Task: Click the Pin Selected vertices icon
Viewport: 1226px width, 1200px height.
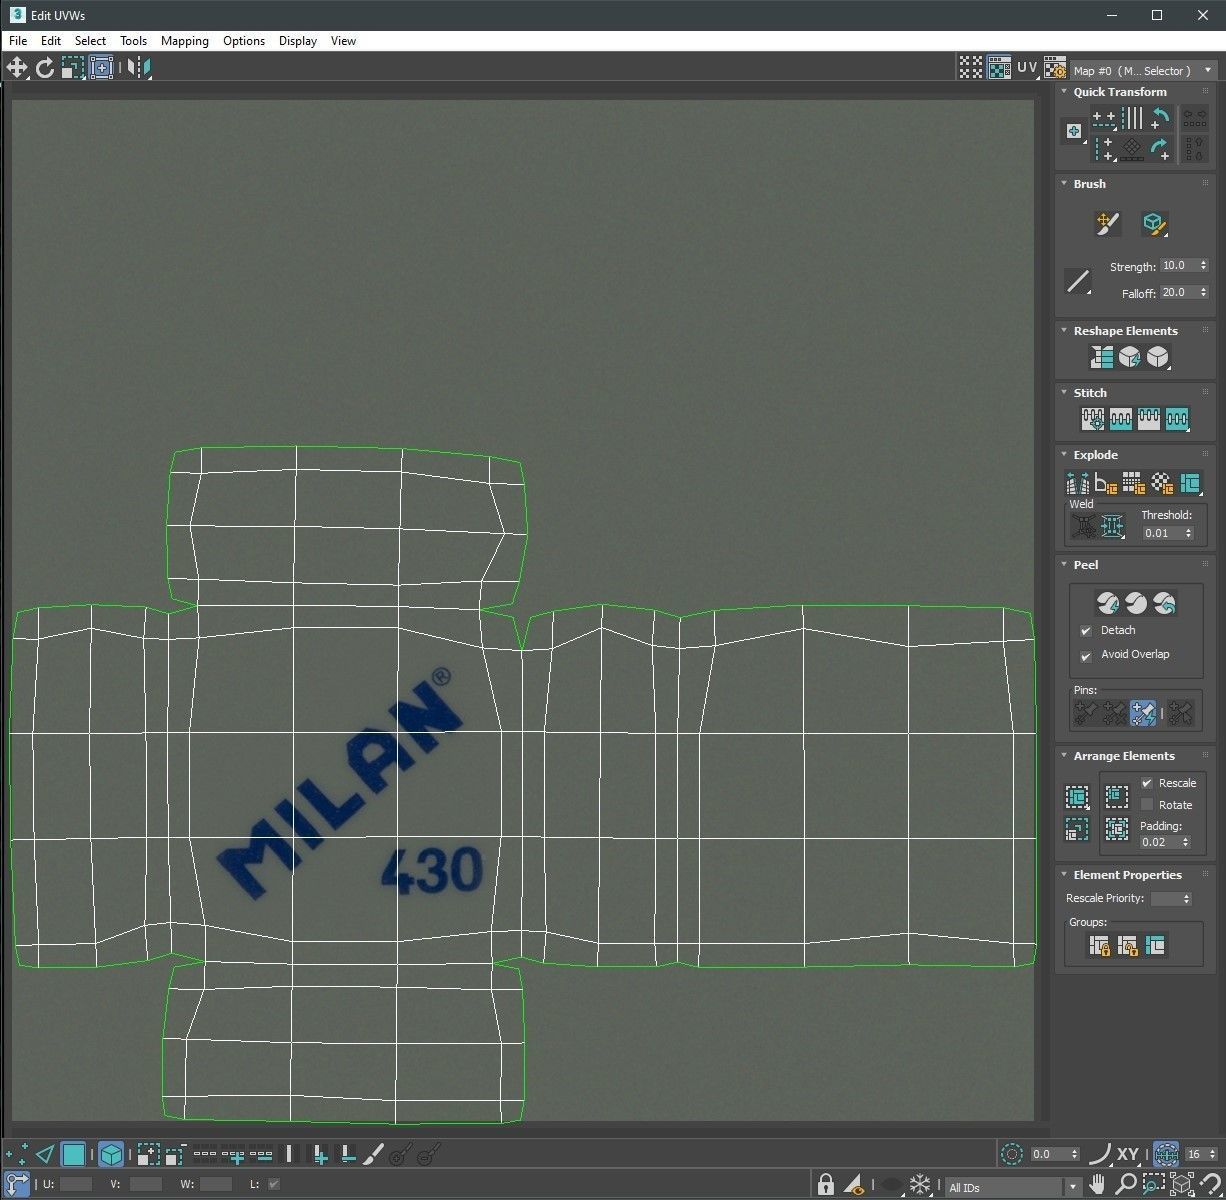Action: pos(1086,712)
